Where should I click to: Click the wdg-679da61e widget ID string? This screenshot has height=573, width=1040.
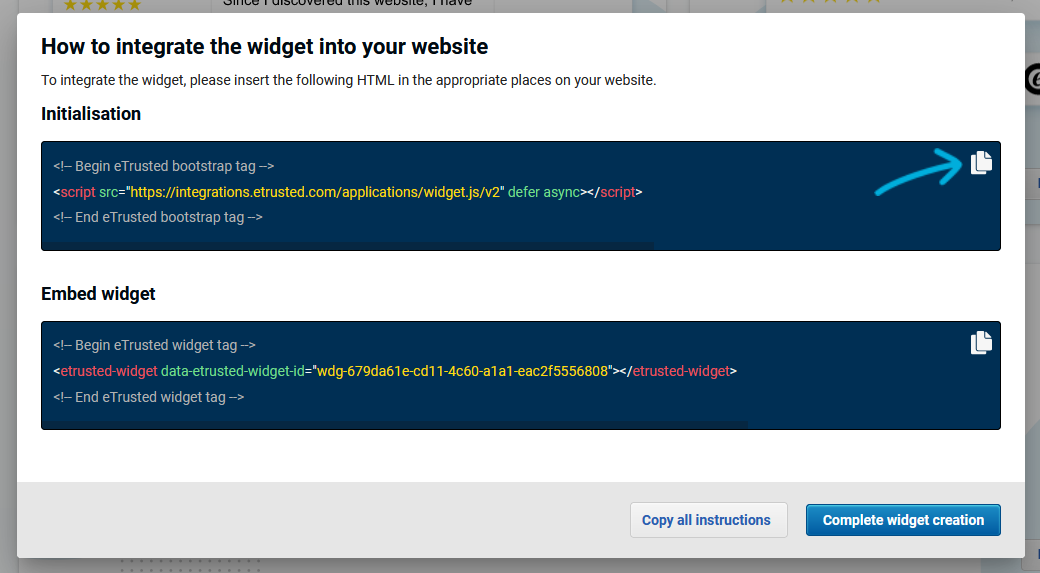point(462,371)
